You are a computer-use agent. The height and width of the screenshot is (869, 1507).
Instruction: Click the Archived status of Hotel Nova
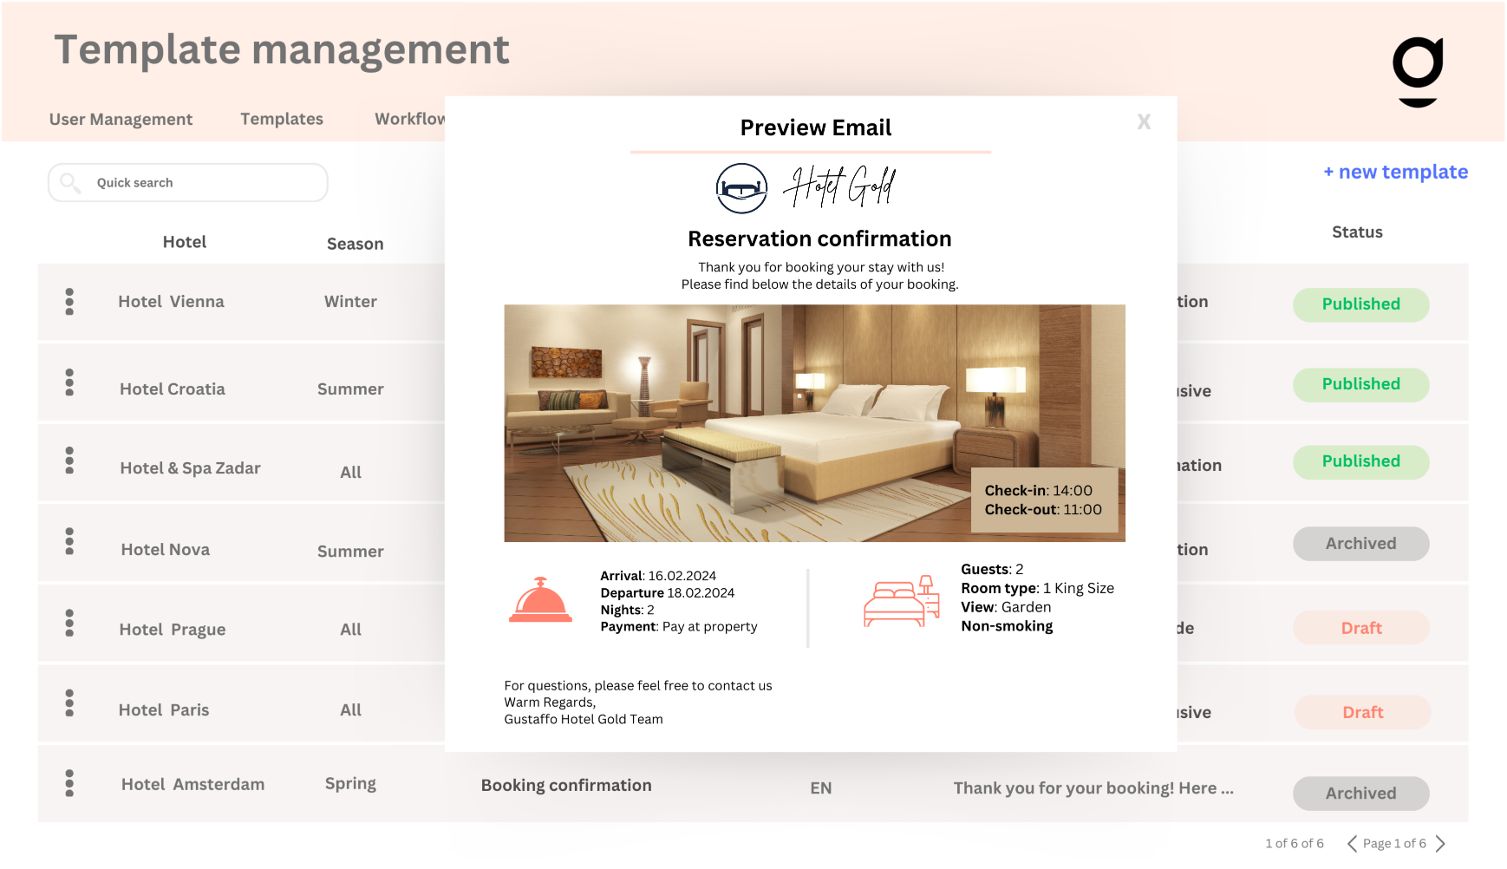[x=1361, y=543]
